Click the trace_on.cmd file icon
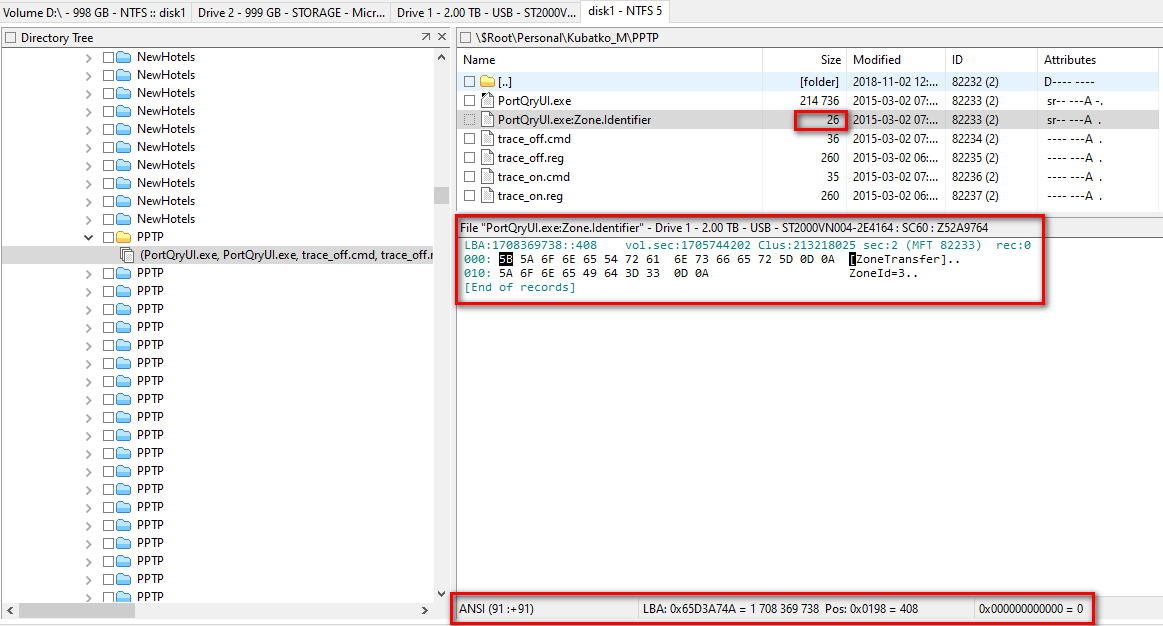This screenshot has width=1163, height=626. (x=487, y=177)
